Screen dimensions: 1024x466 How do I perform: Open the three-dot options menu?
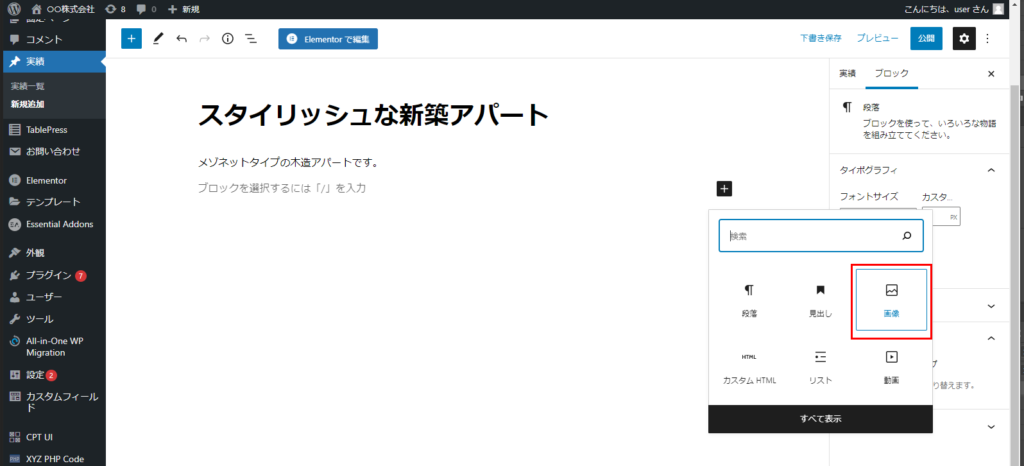click(x=988, y=39)
